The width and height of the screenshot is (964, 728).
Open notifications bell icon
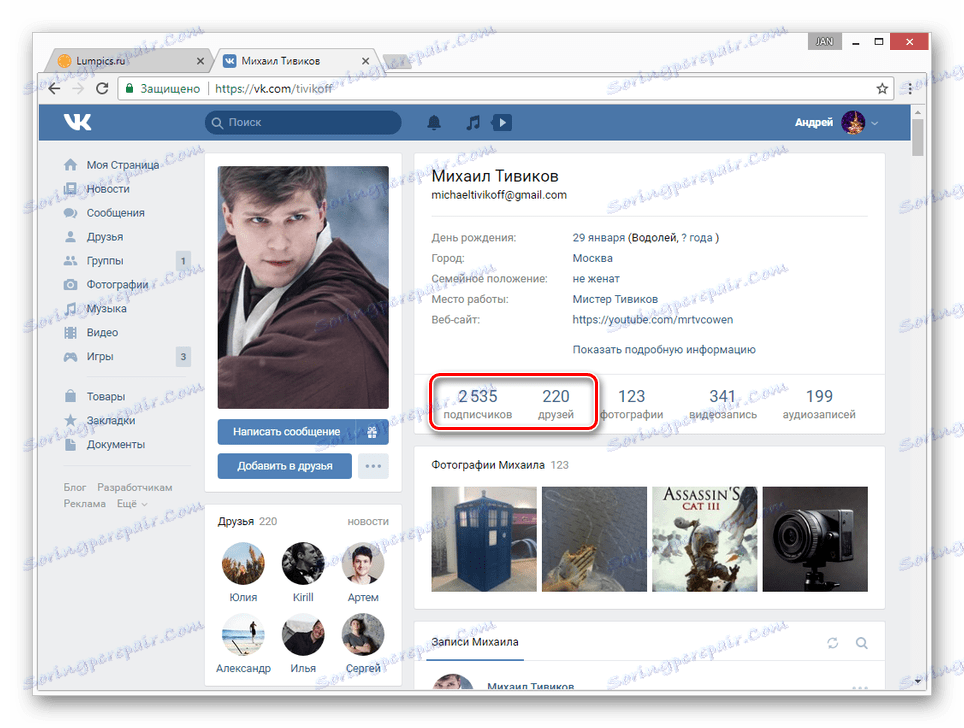click(434, 122)
